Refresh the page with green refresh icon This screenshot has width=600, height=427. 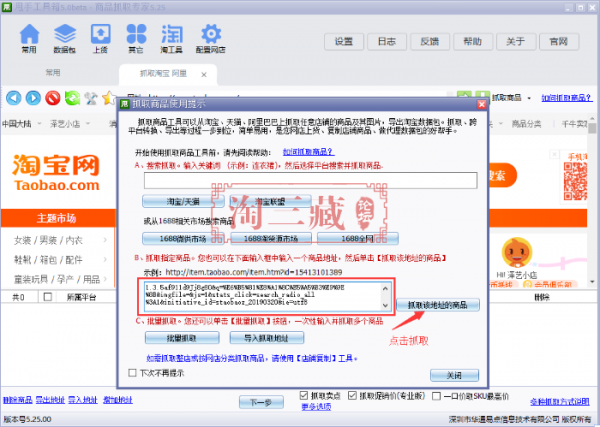72,98
